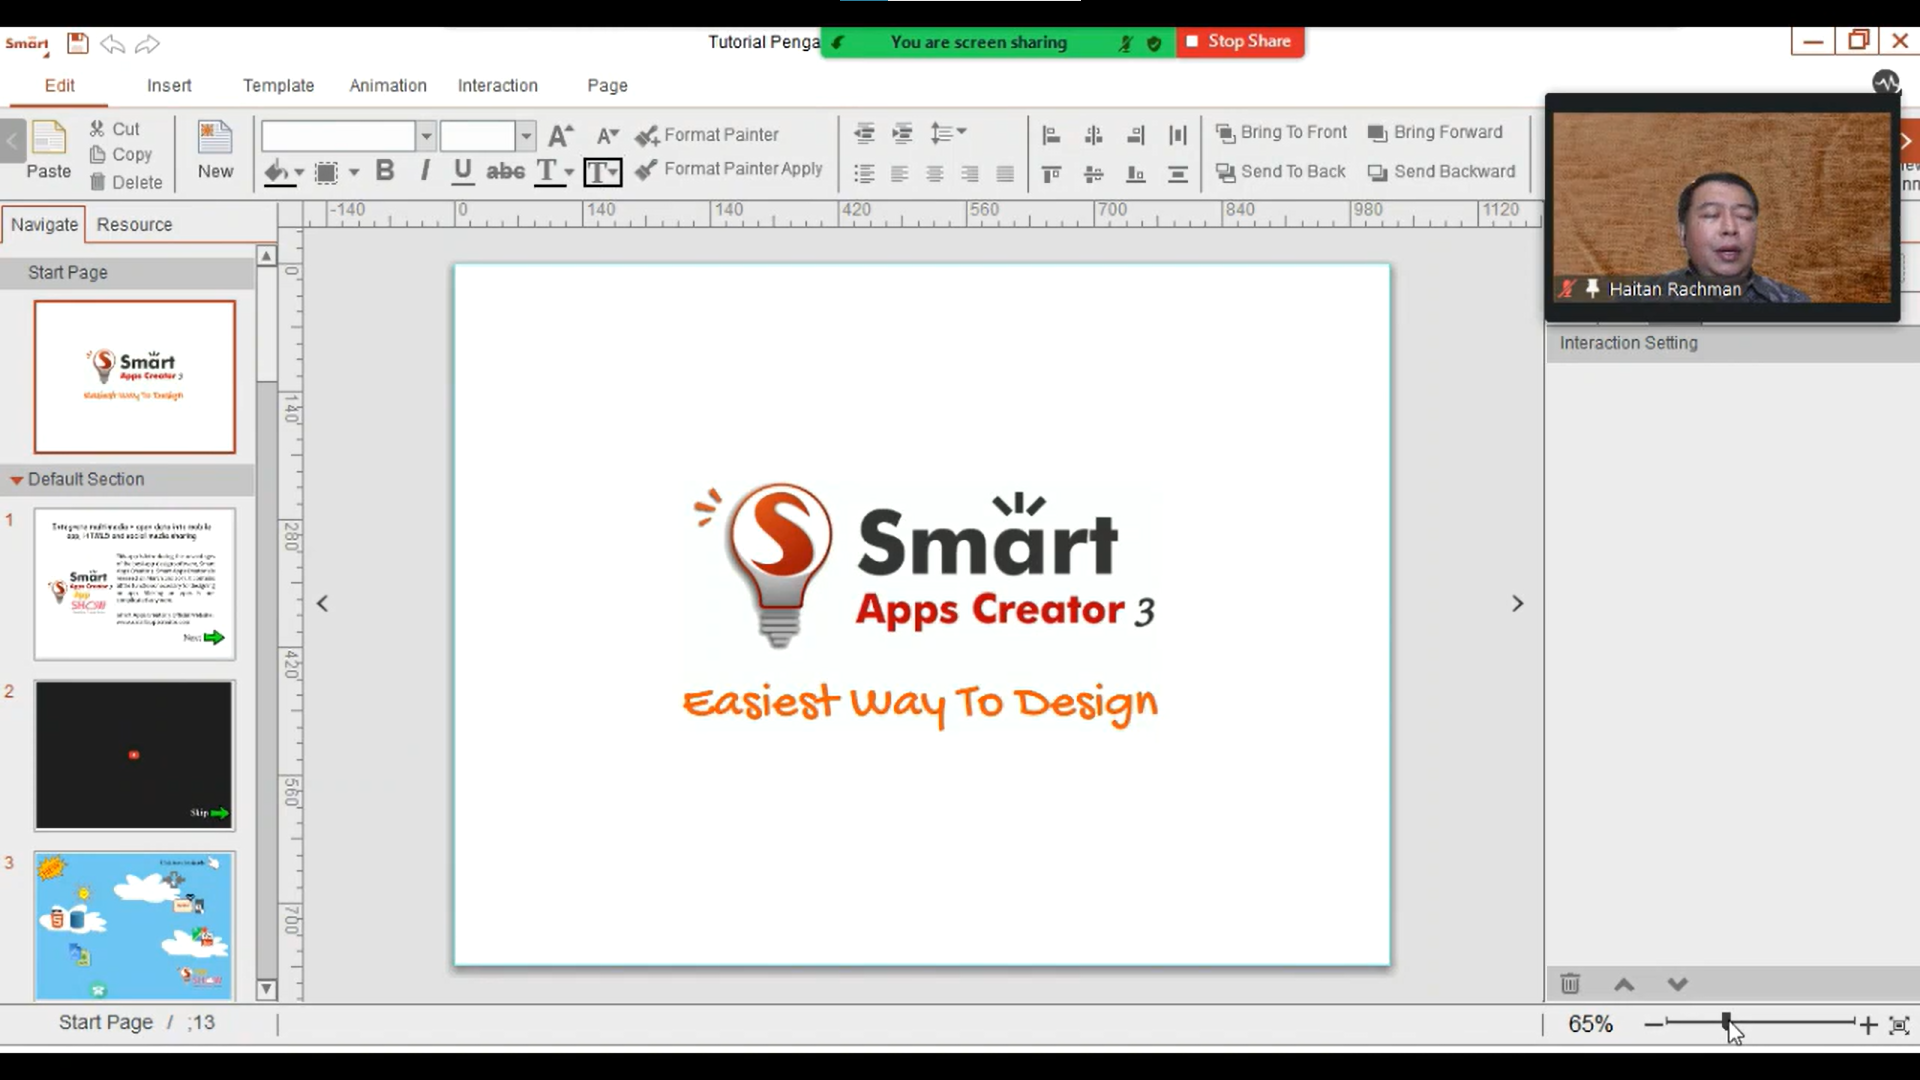1920x1080 pixels.
Task: Go to previous page arrow
Action: pyautogui.click(x=322, y=604)
